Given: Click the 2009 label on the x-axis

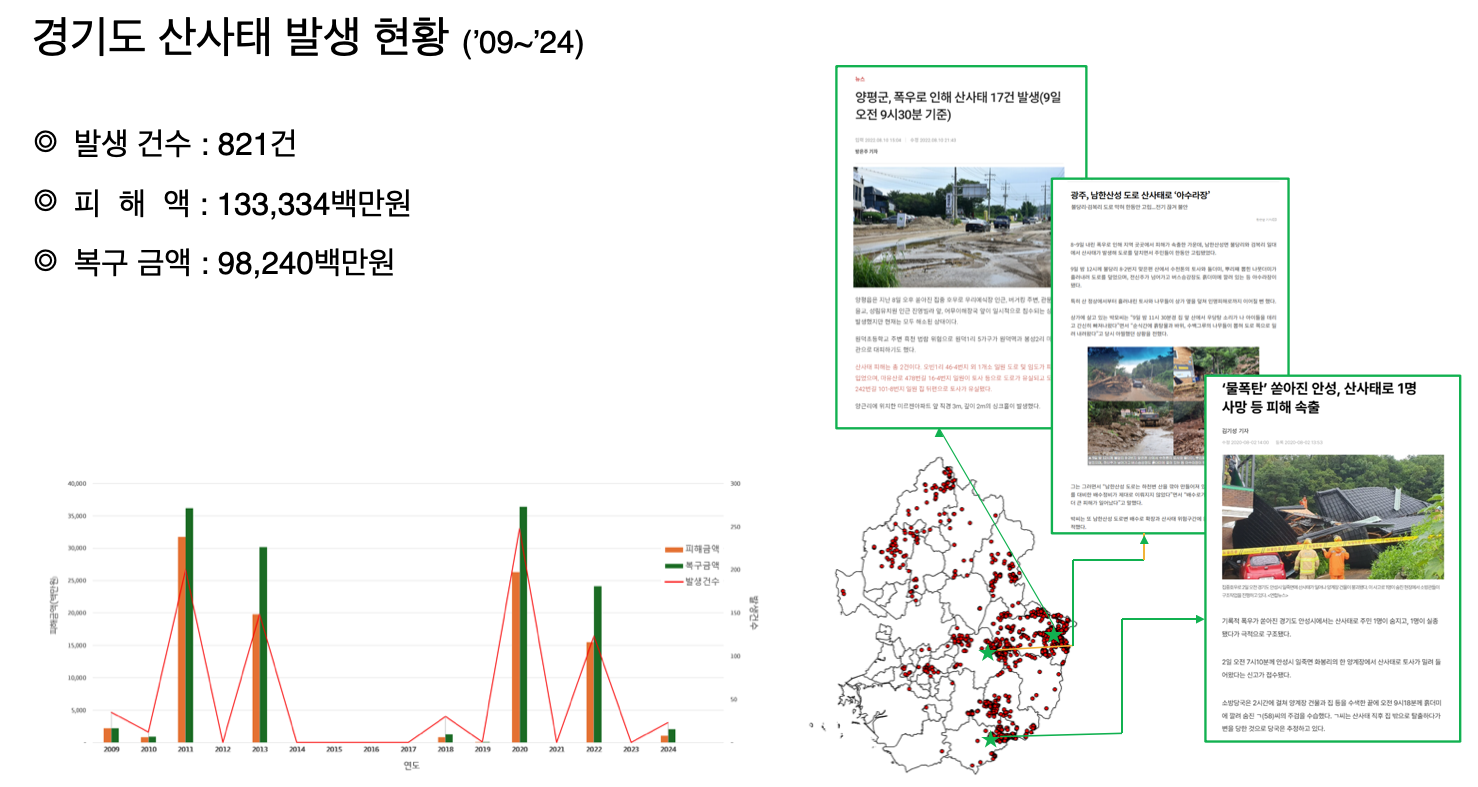Looking at the screenshot, I should click(x=111, y=749).
